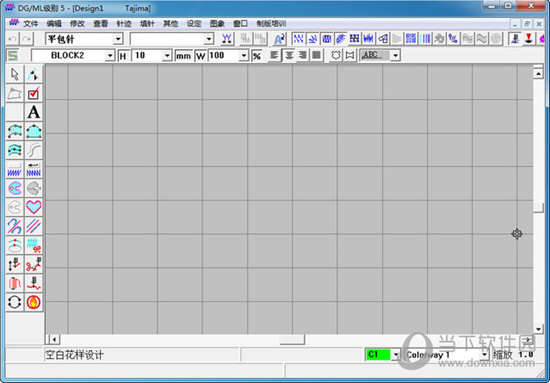Screen dimensions: 550x383
Task: Select the curved satin column tool with arch shape
Action: 15,131
